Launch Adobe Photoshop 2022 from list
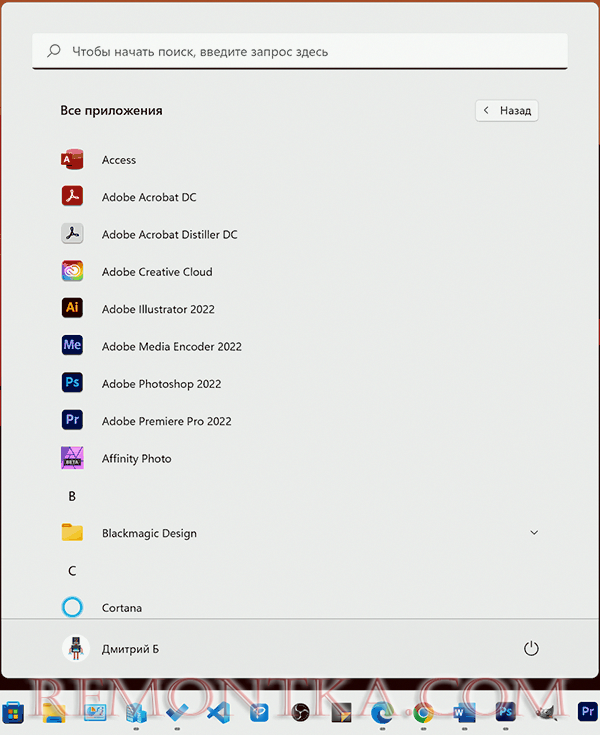The height and width of the screenshot is (735, 600). point(161,384)
